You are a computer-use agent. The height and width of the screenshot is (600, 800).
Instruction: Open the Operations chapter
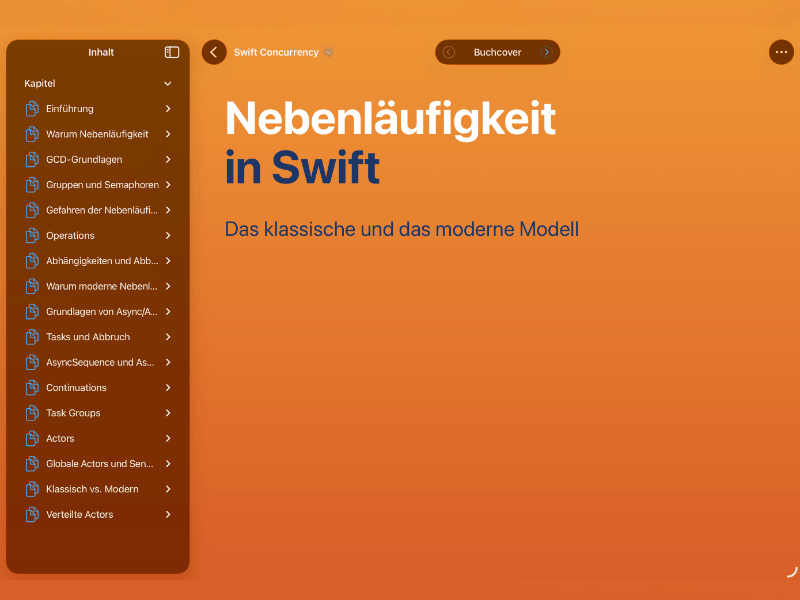[x=98, y=236]
